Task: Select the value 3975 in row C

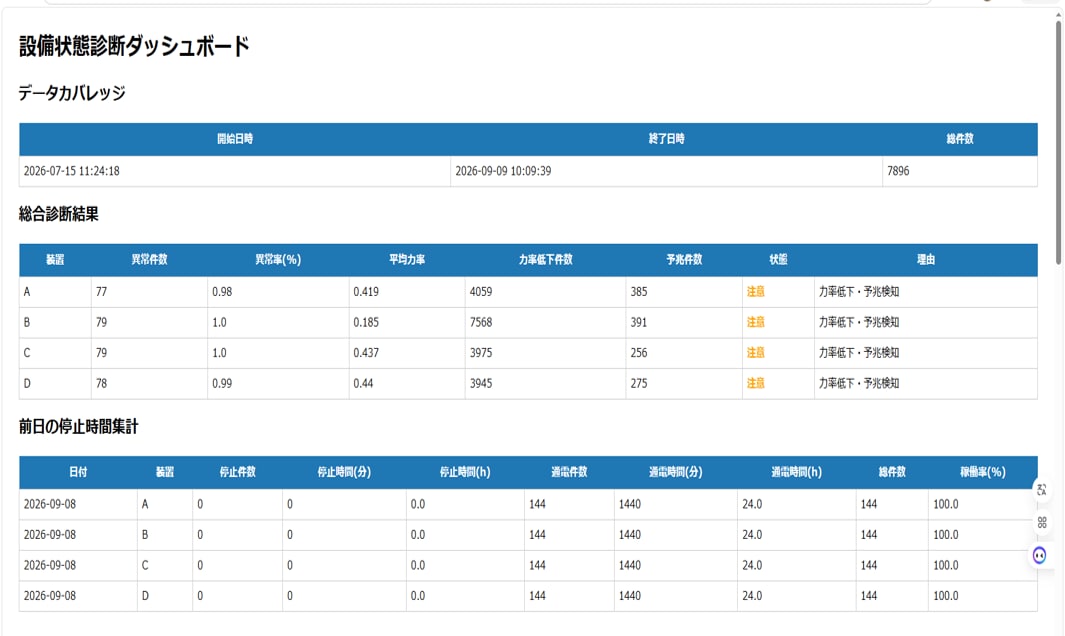Action: click(481, 353)
